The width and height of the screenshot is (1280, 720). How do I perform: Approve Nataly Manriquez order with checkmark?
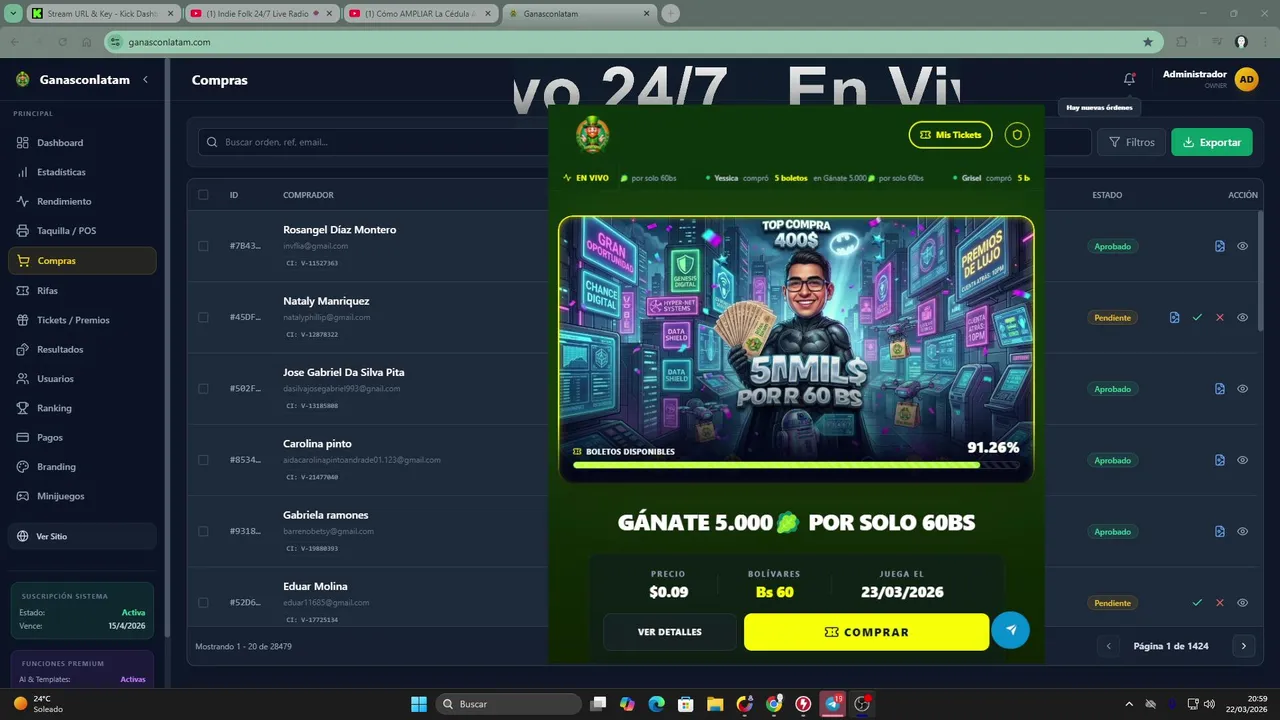click(1197, 317)
